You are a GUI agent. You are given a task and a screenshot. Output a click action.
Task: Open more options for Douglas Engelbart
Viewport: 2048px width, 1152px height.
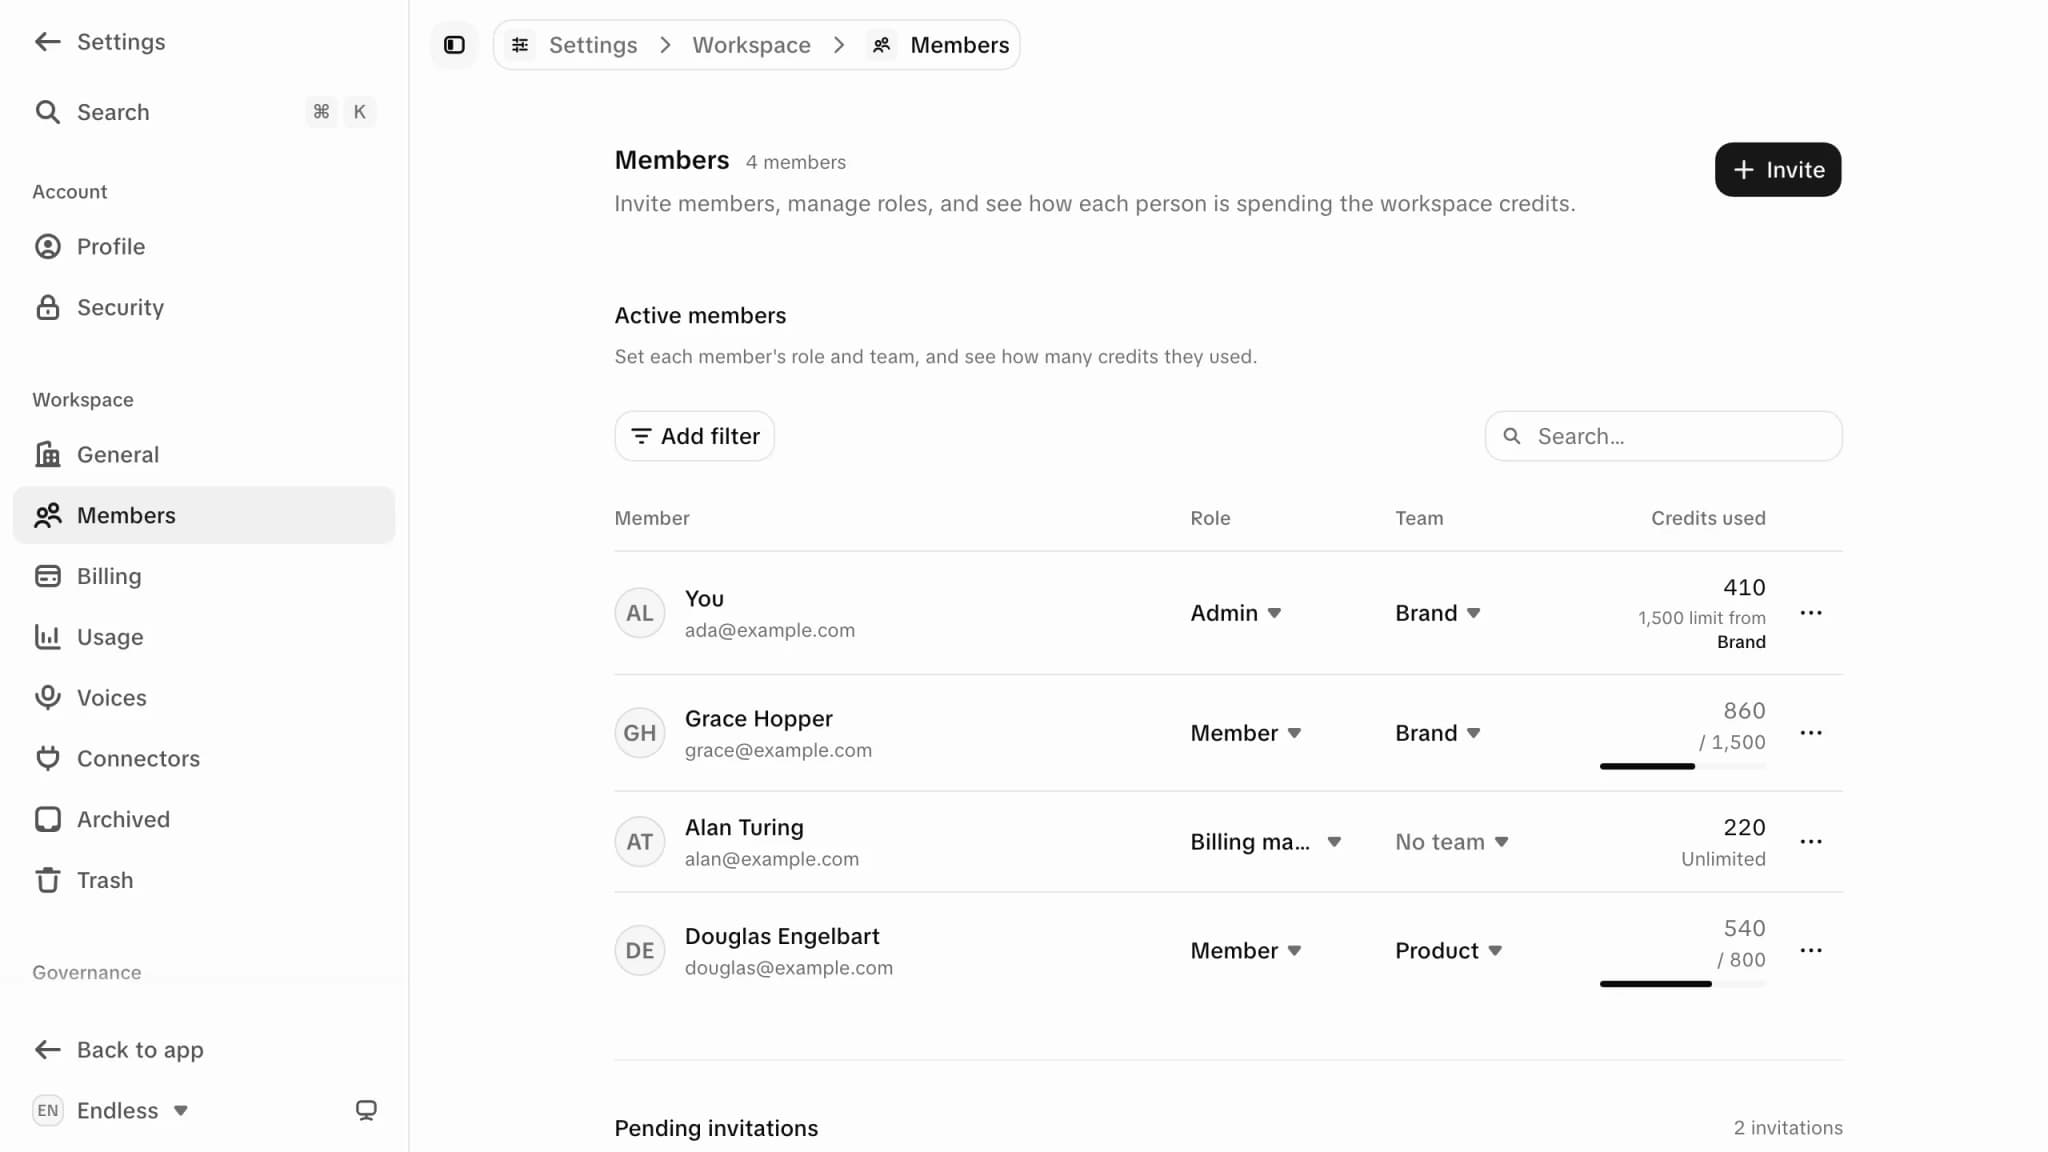[x=1811, y=951]
